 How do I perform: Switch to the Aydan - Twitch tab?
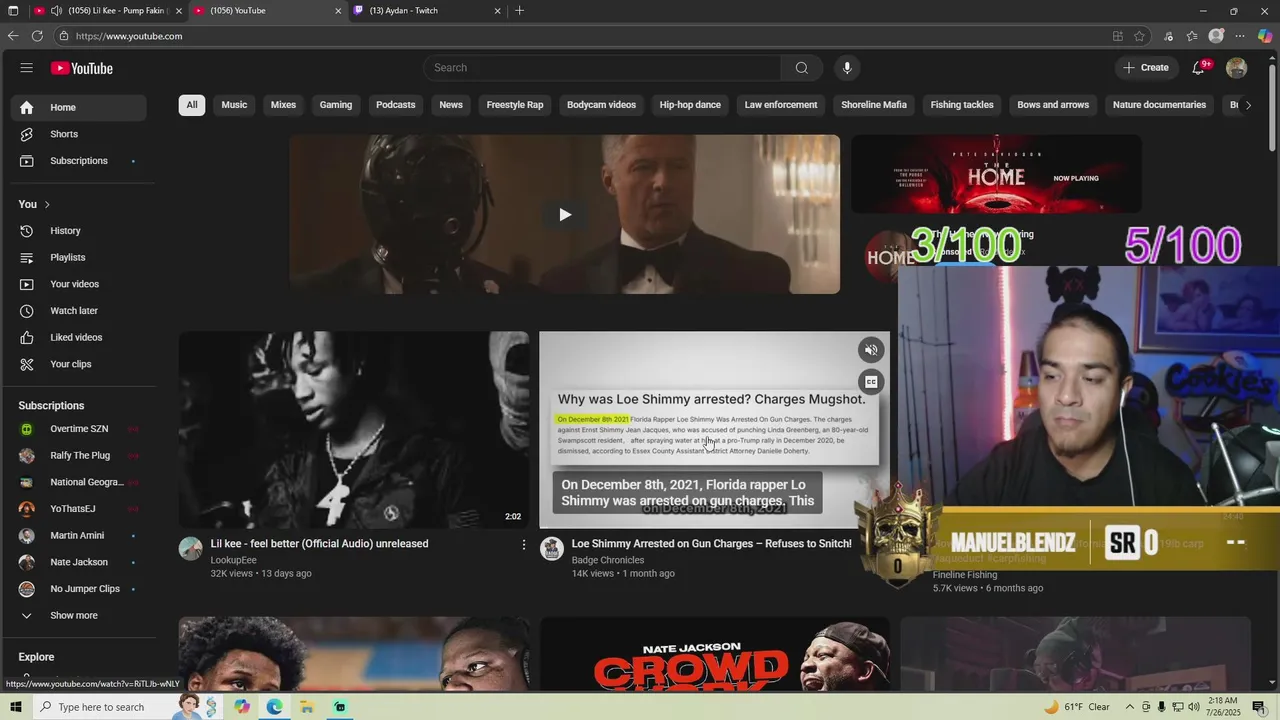coord(427,11)
